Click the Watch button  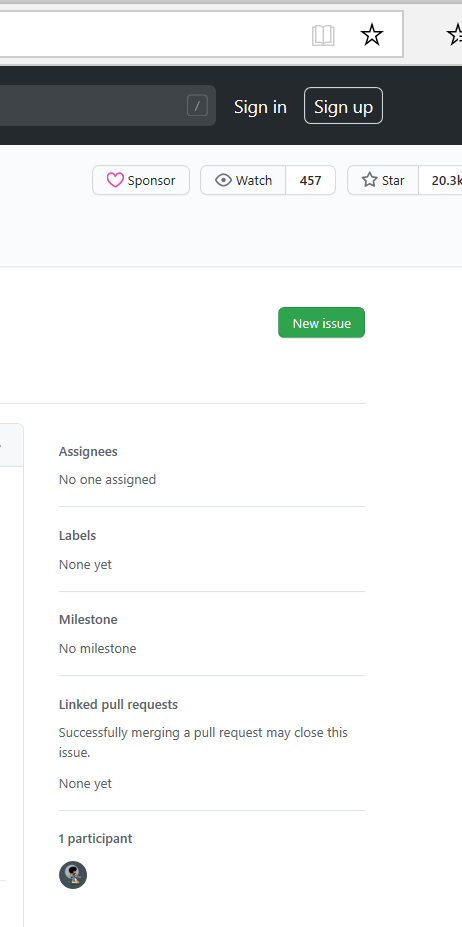point(243,180)
